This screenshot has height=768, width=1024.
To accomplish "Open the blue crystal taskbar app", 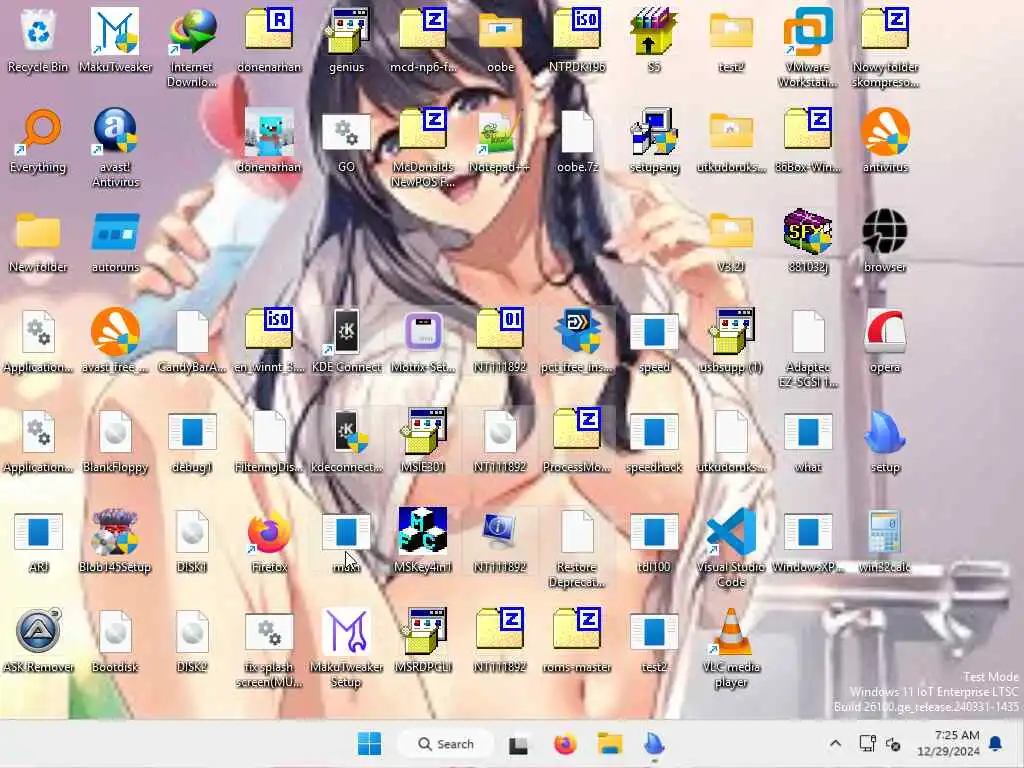I will pos(654,744).
